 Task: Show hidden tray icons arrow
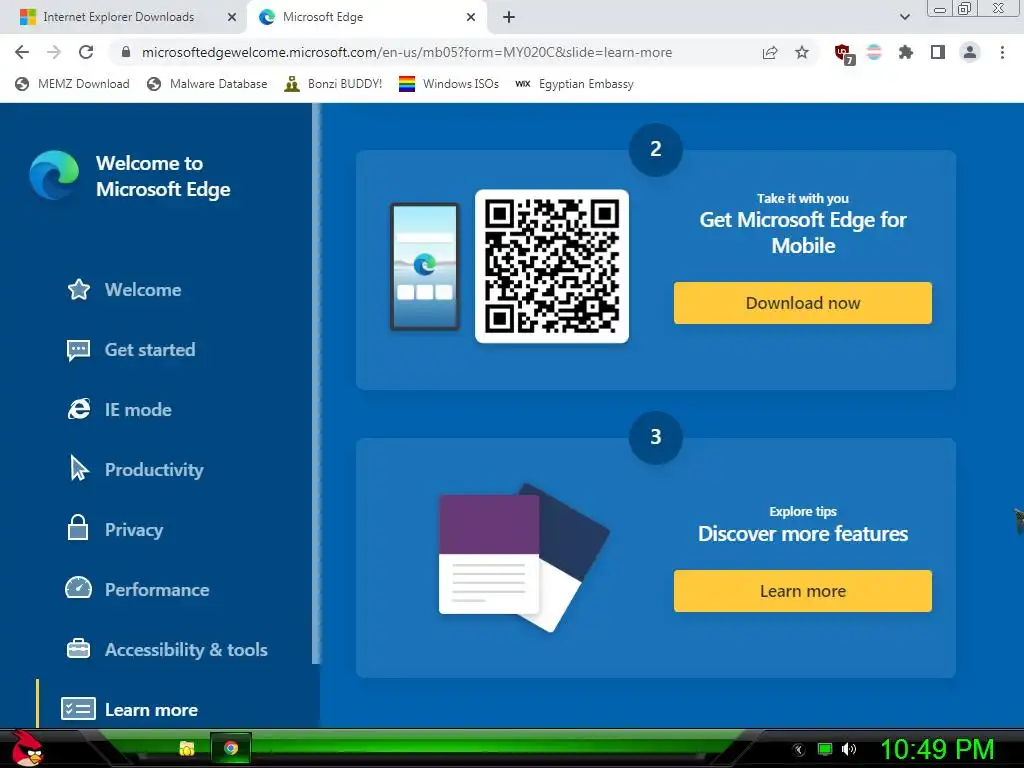798,749
